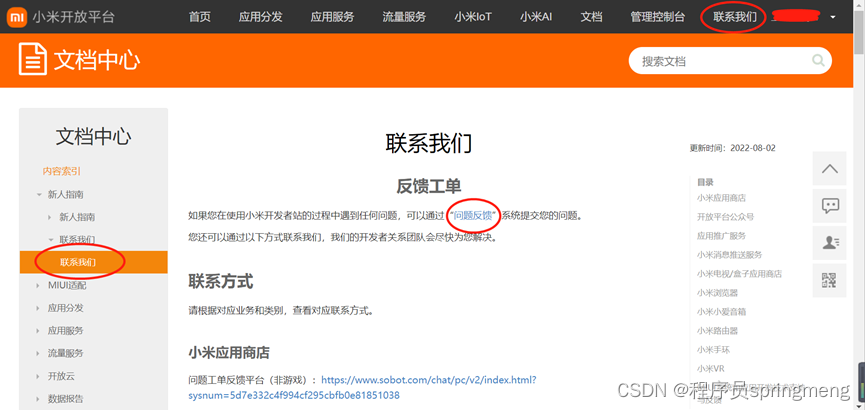Open the sobot.com feedback platform URL
The width and height of the screenshot is (865, 410).
coord(362,388)
